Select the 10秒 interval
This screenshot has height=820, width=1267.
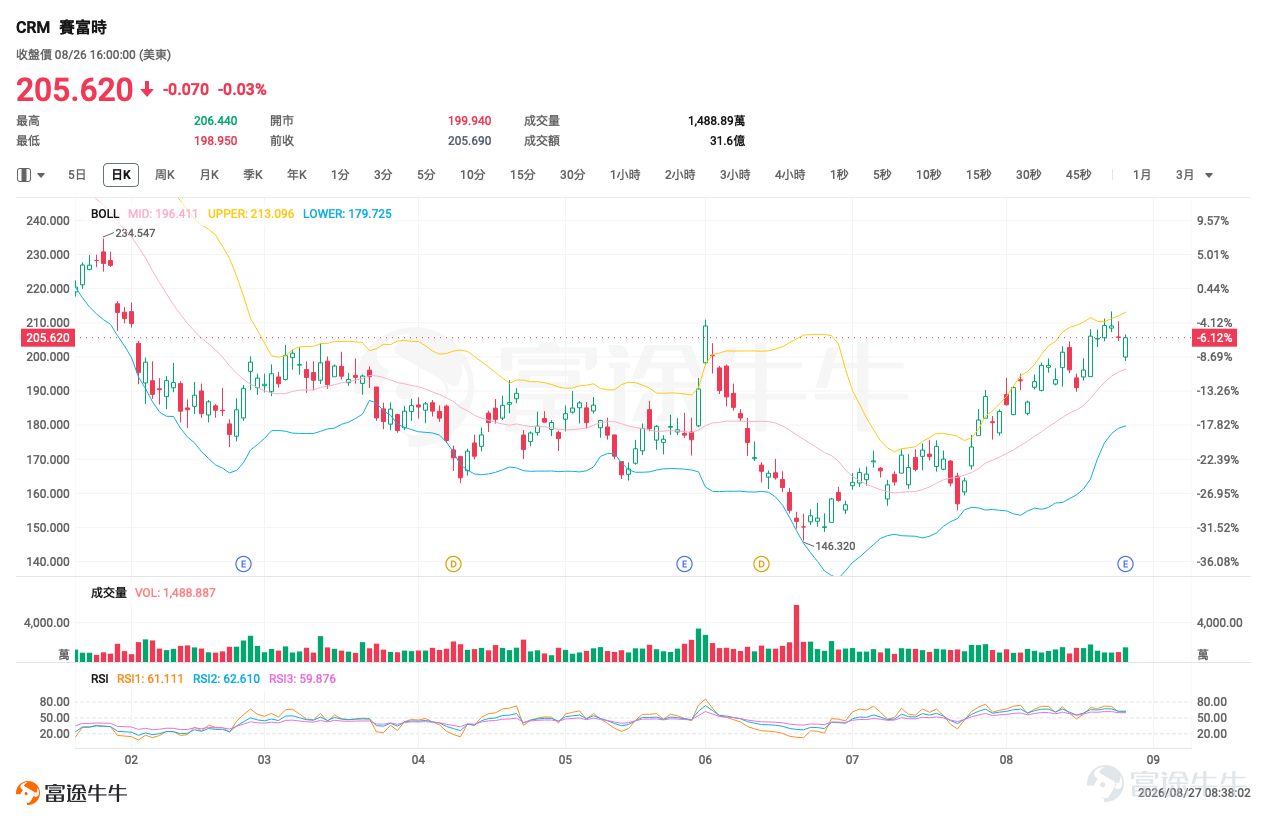point(928,175)
